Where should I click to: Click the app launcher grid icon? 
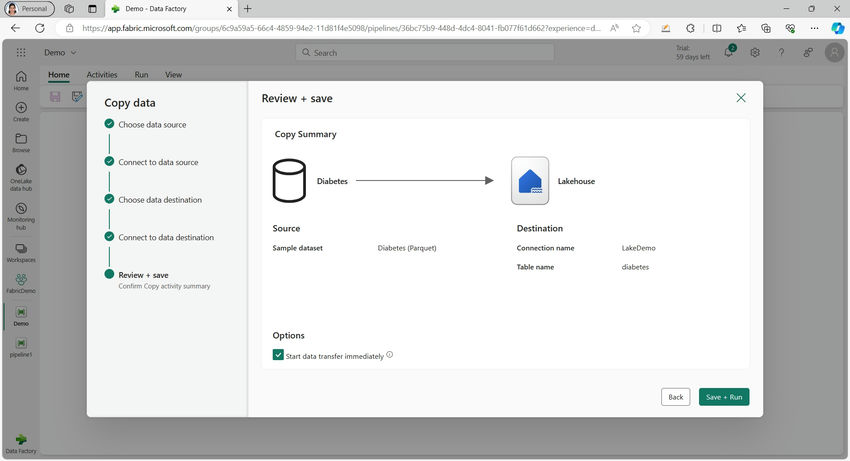point(21,52)
